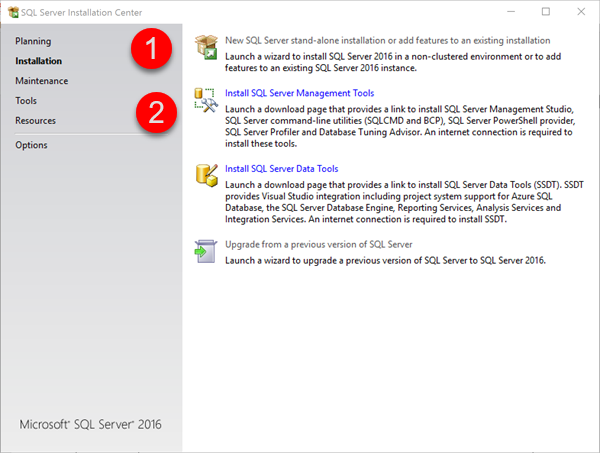This screenshot has width=600, height=453.
Task: Click the SQL Server Installation Center title icon
Action: tap(13, 12)
